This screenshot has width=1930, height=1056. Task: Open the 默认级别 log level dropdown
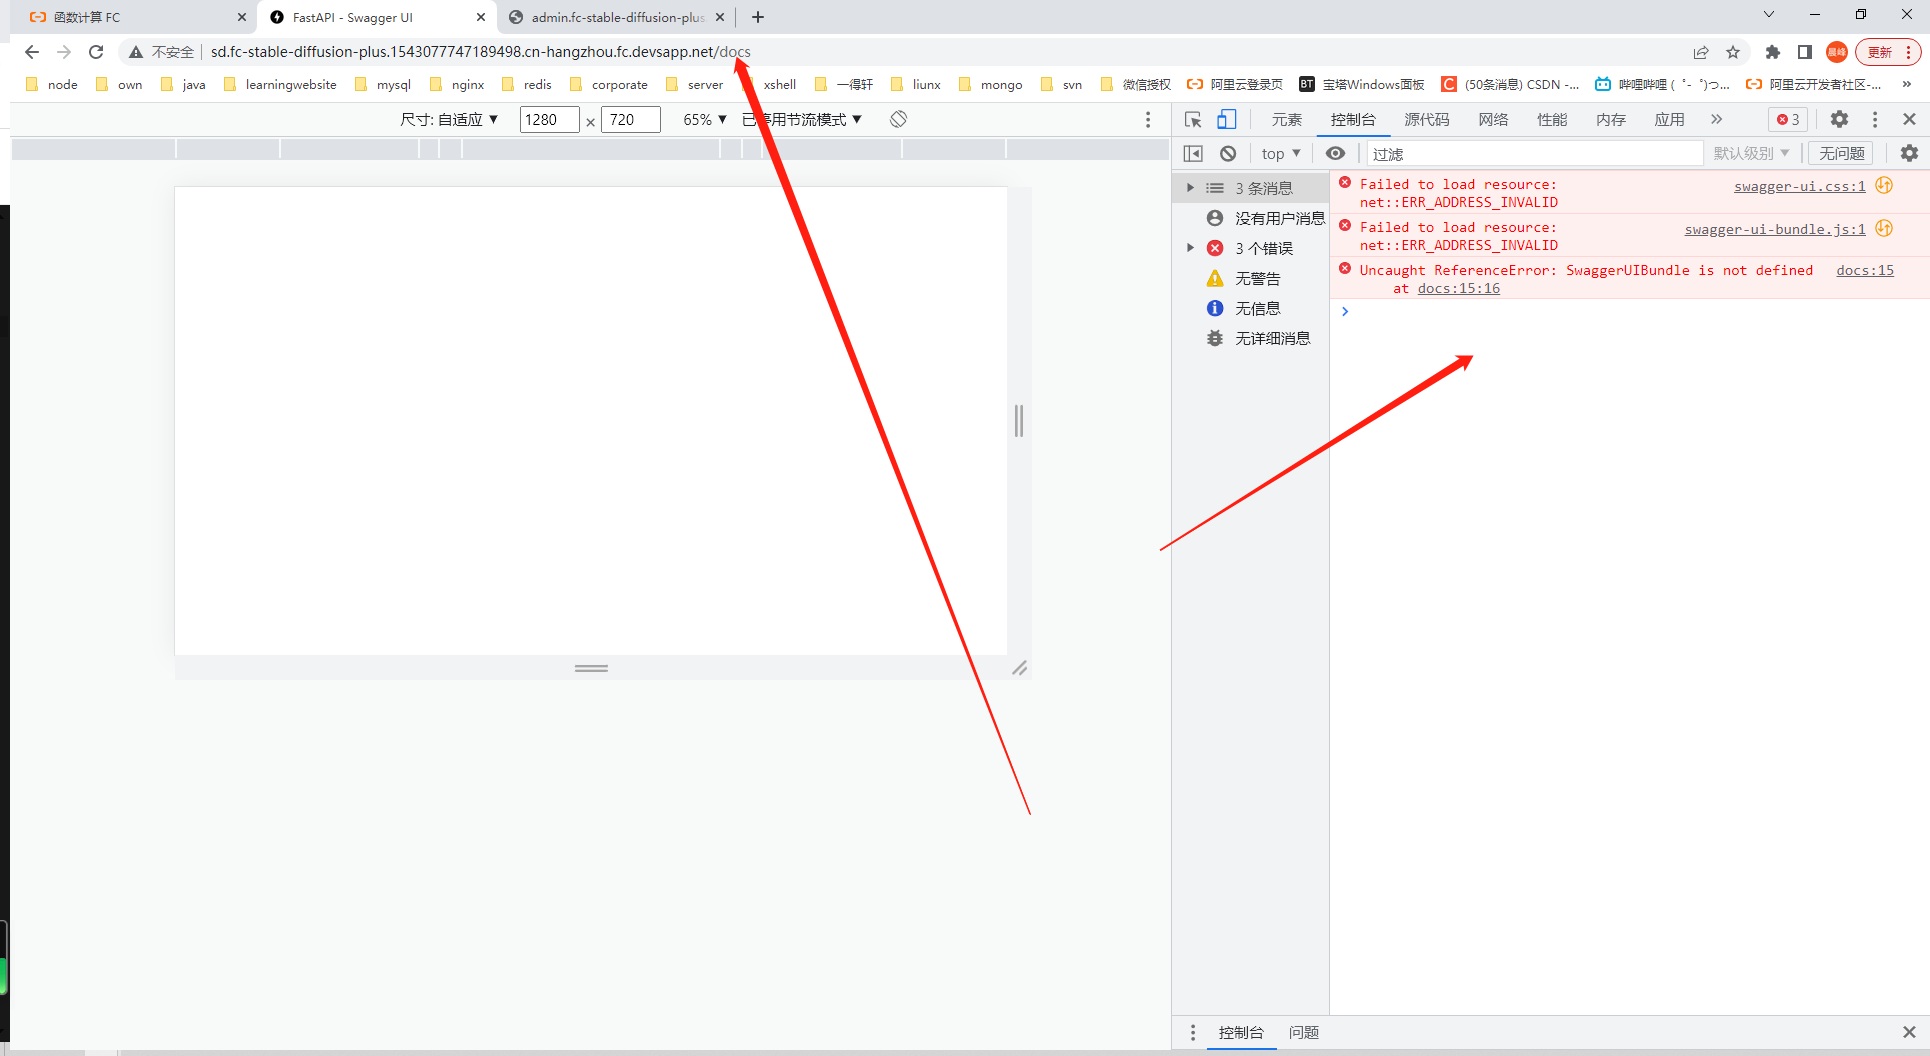(x=1751, y=154)
